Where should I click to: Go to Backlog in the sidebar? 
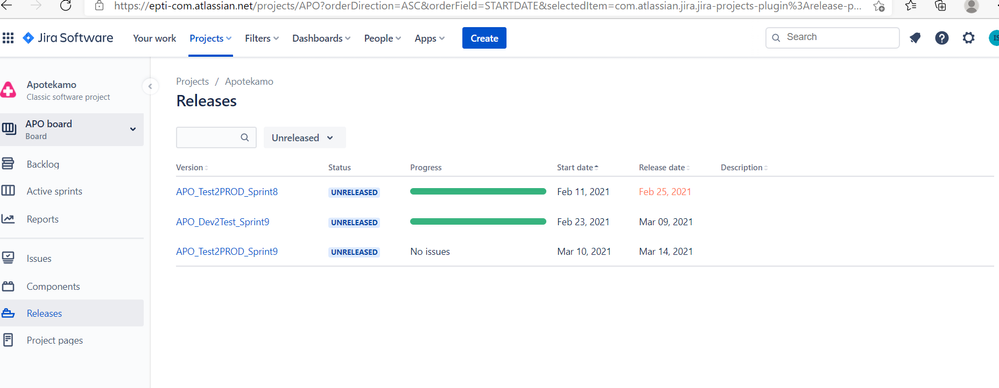pos(43,164)
